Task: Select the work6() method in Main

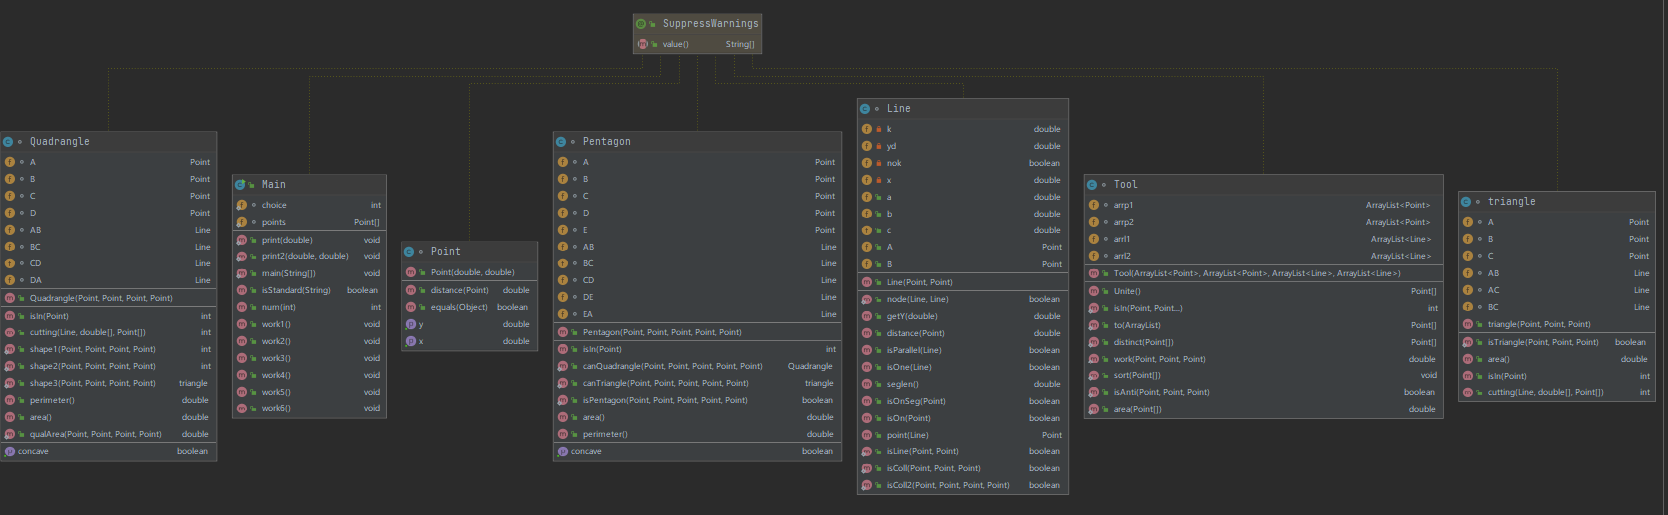Action: [x=276, y=408]
